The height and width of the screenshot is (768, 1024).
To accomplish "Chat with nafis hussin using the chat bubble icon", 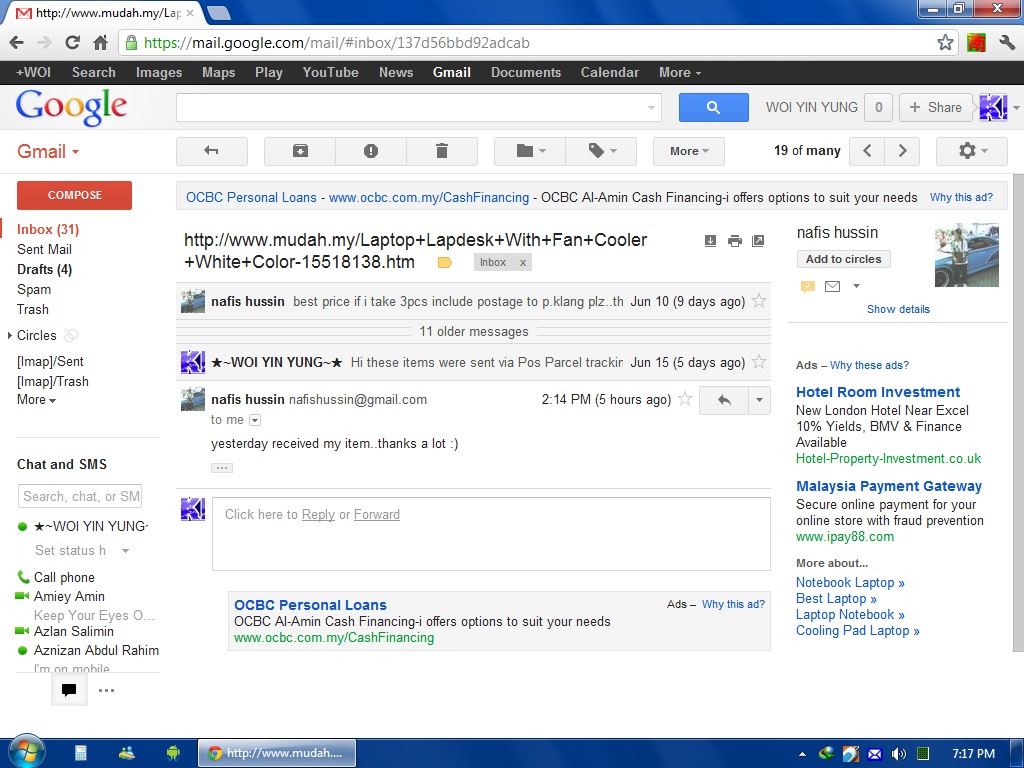I will pos(808,286).
